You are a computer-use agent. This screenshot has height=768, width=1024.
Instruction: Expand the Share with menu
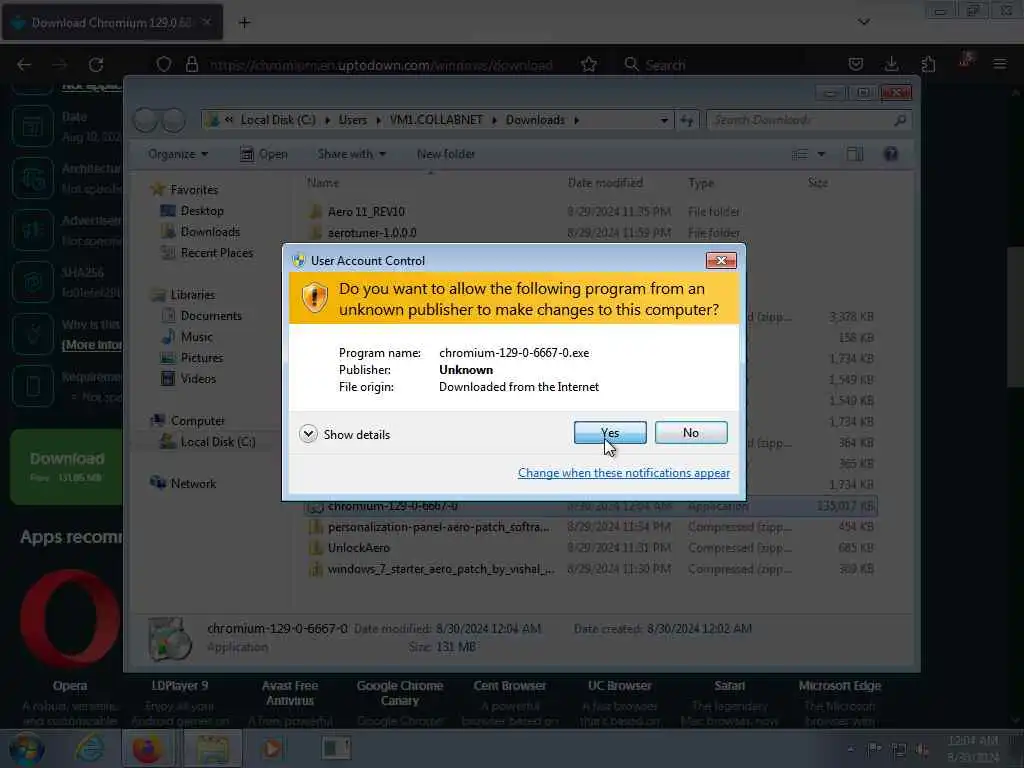click(351, 154)
